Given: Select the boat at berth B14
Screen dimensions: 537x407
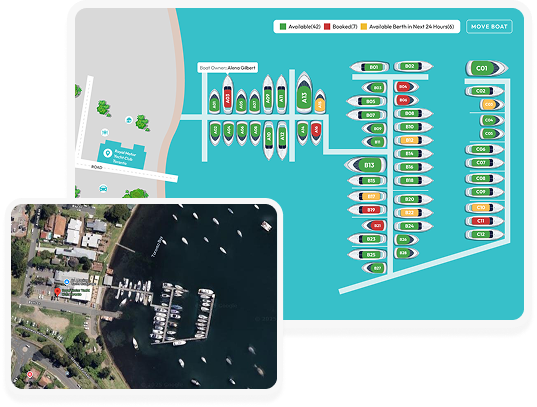Looking at the screenshot, I should [413, 153].
